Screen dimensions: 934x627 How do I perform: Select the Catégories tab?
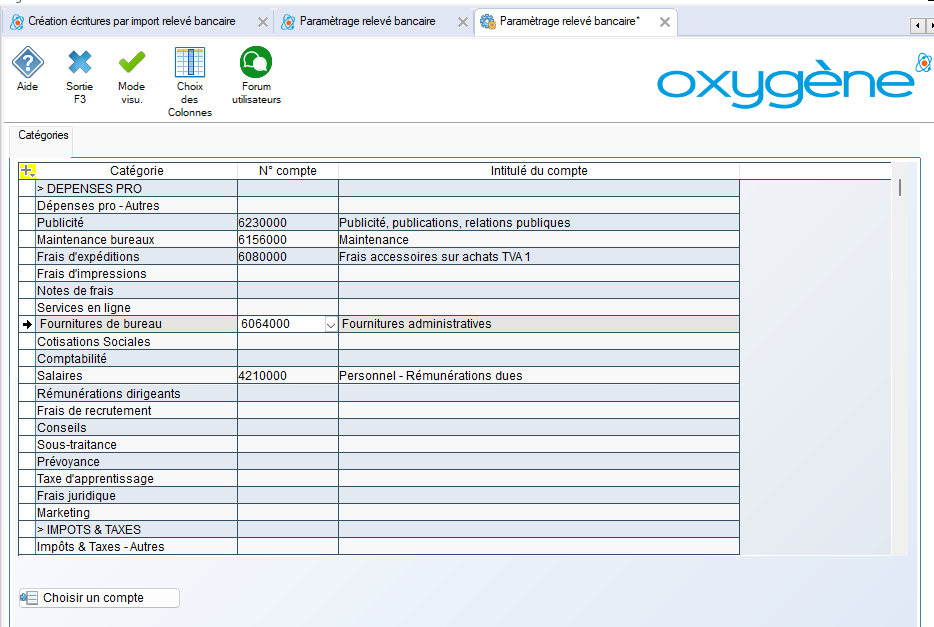pos(43,136)
